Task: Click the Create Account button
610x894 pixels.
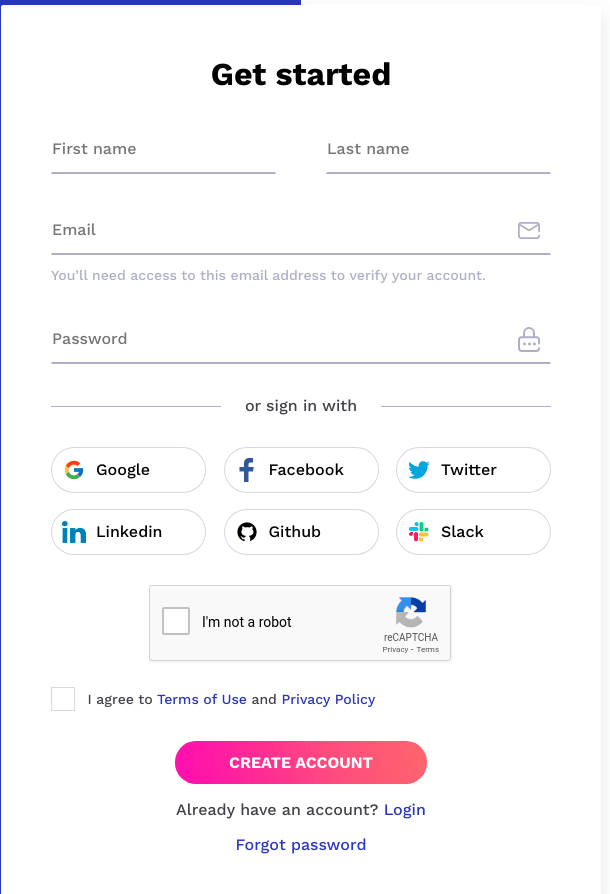Action: pos(301,763)
